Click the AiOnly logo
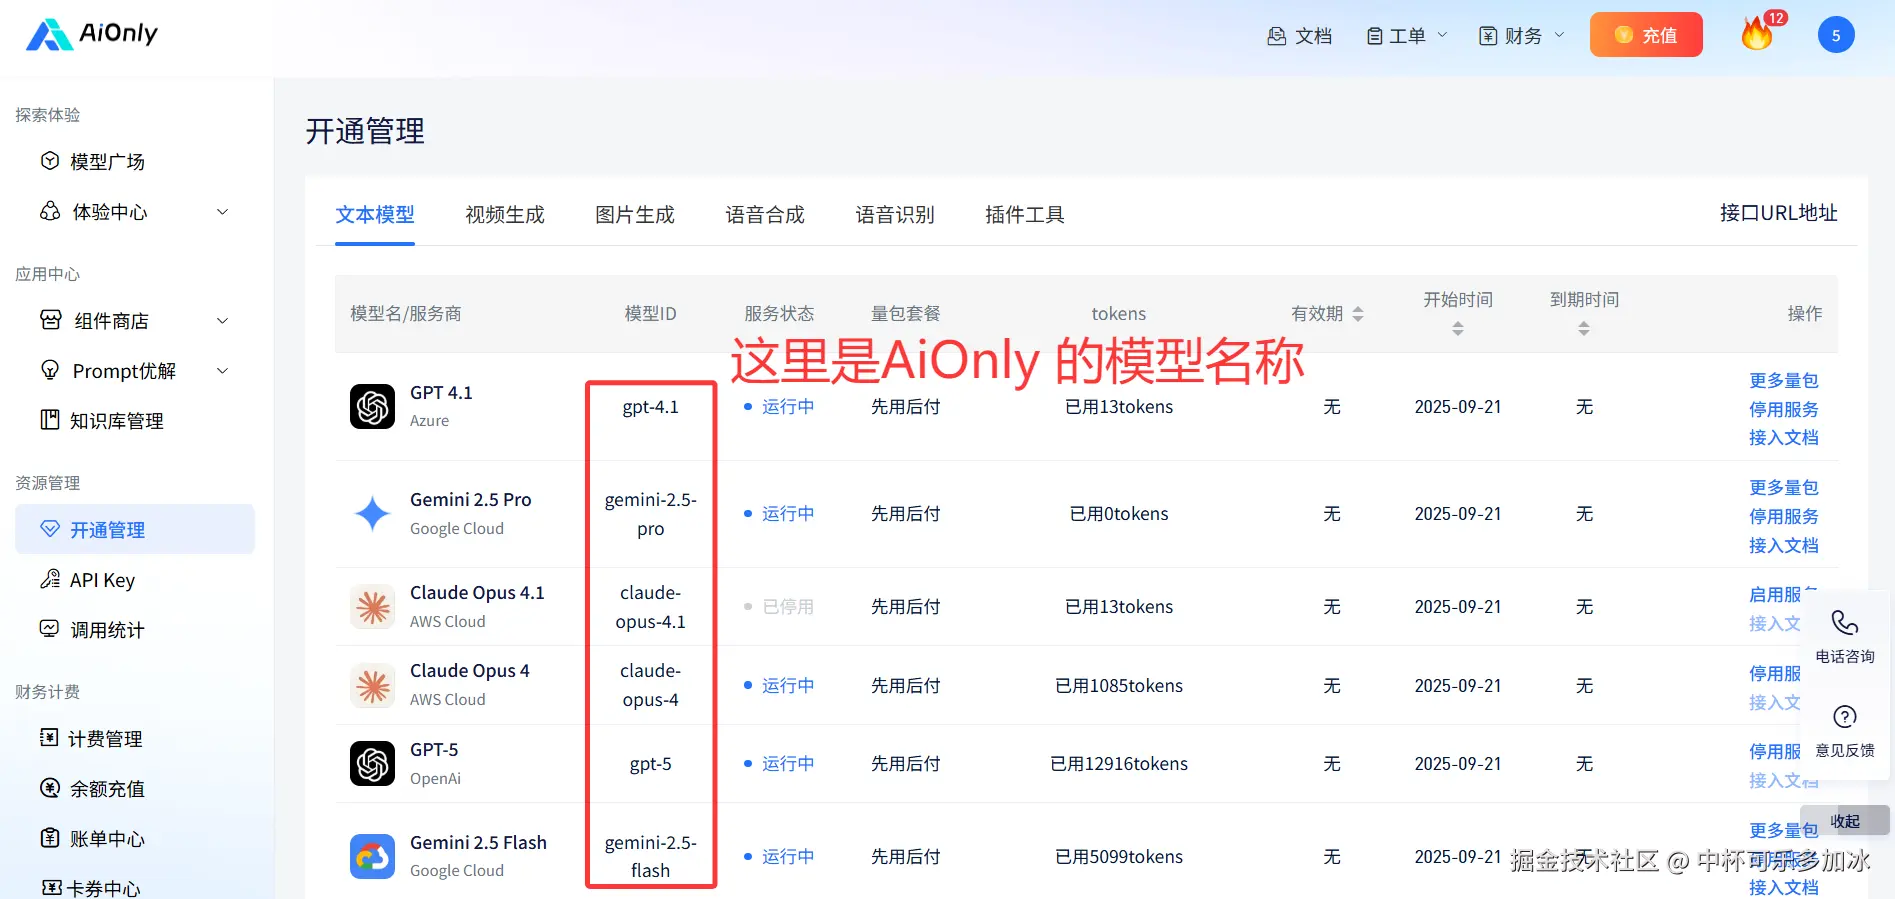 tap(92, 34)
